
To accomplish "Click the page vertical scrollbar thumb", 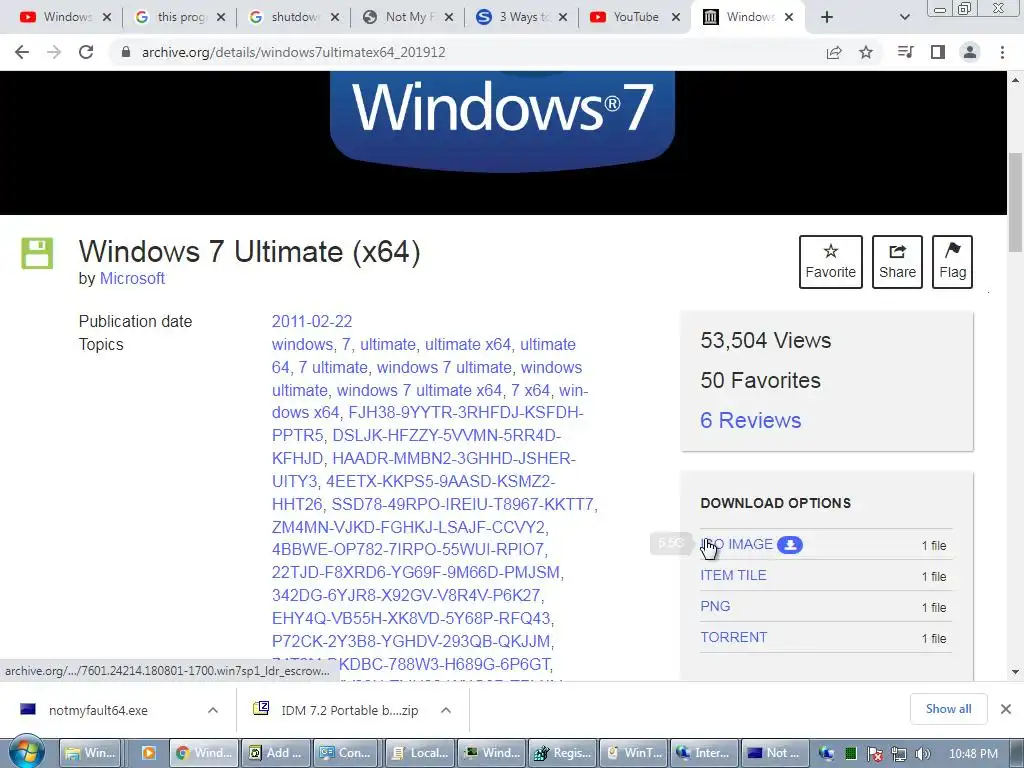I will (1015, 202).
